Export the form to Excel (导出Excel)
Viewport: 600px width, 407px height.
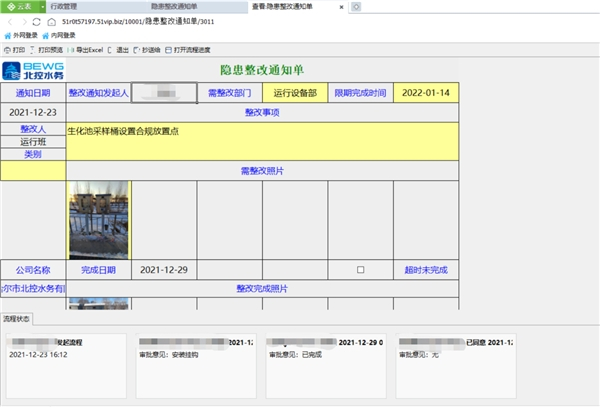87,49
